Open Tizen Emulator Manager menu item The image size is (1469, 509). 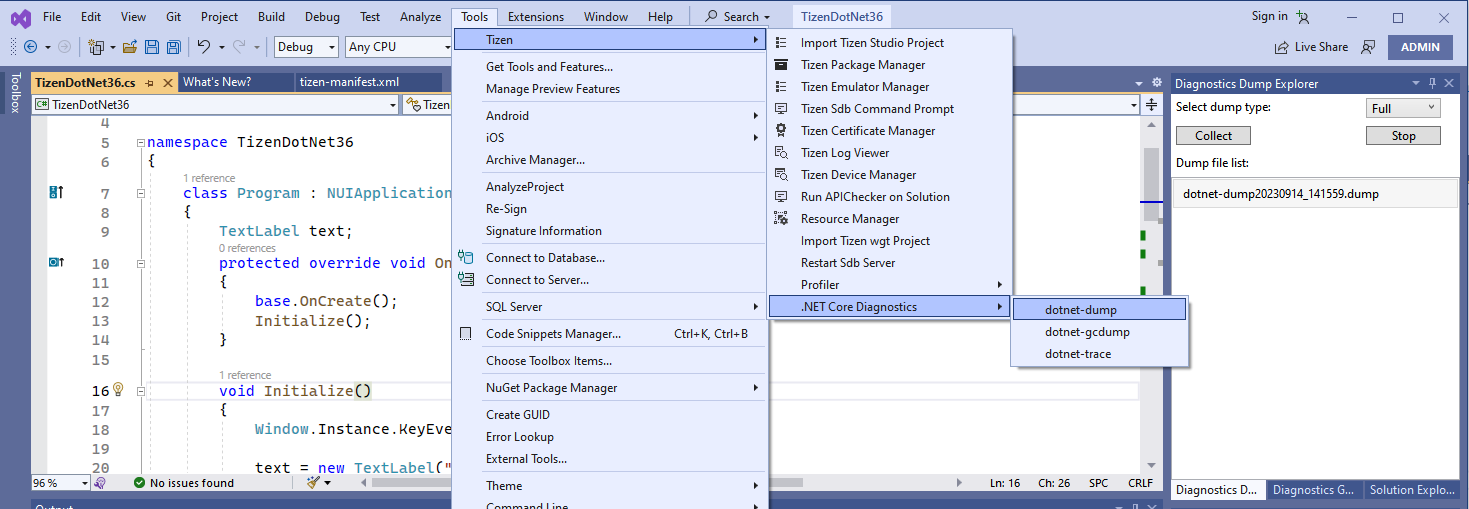(864, 87)
